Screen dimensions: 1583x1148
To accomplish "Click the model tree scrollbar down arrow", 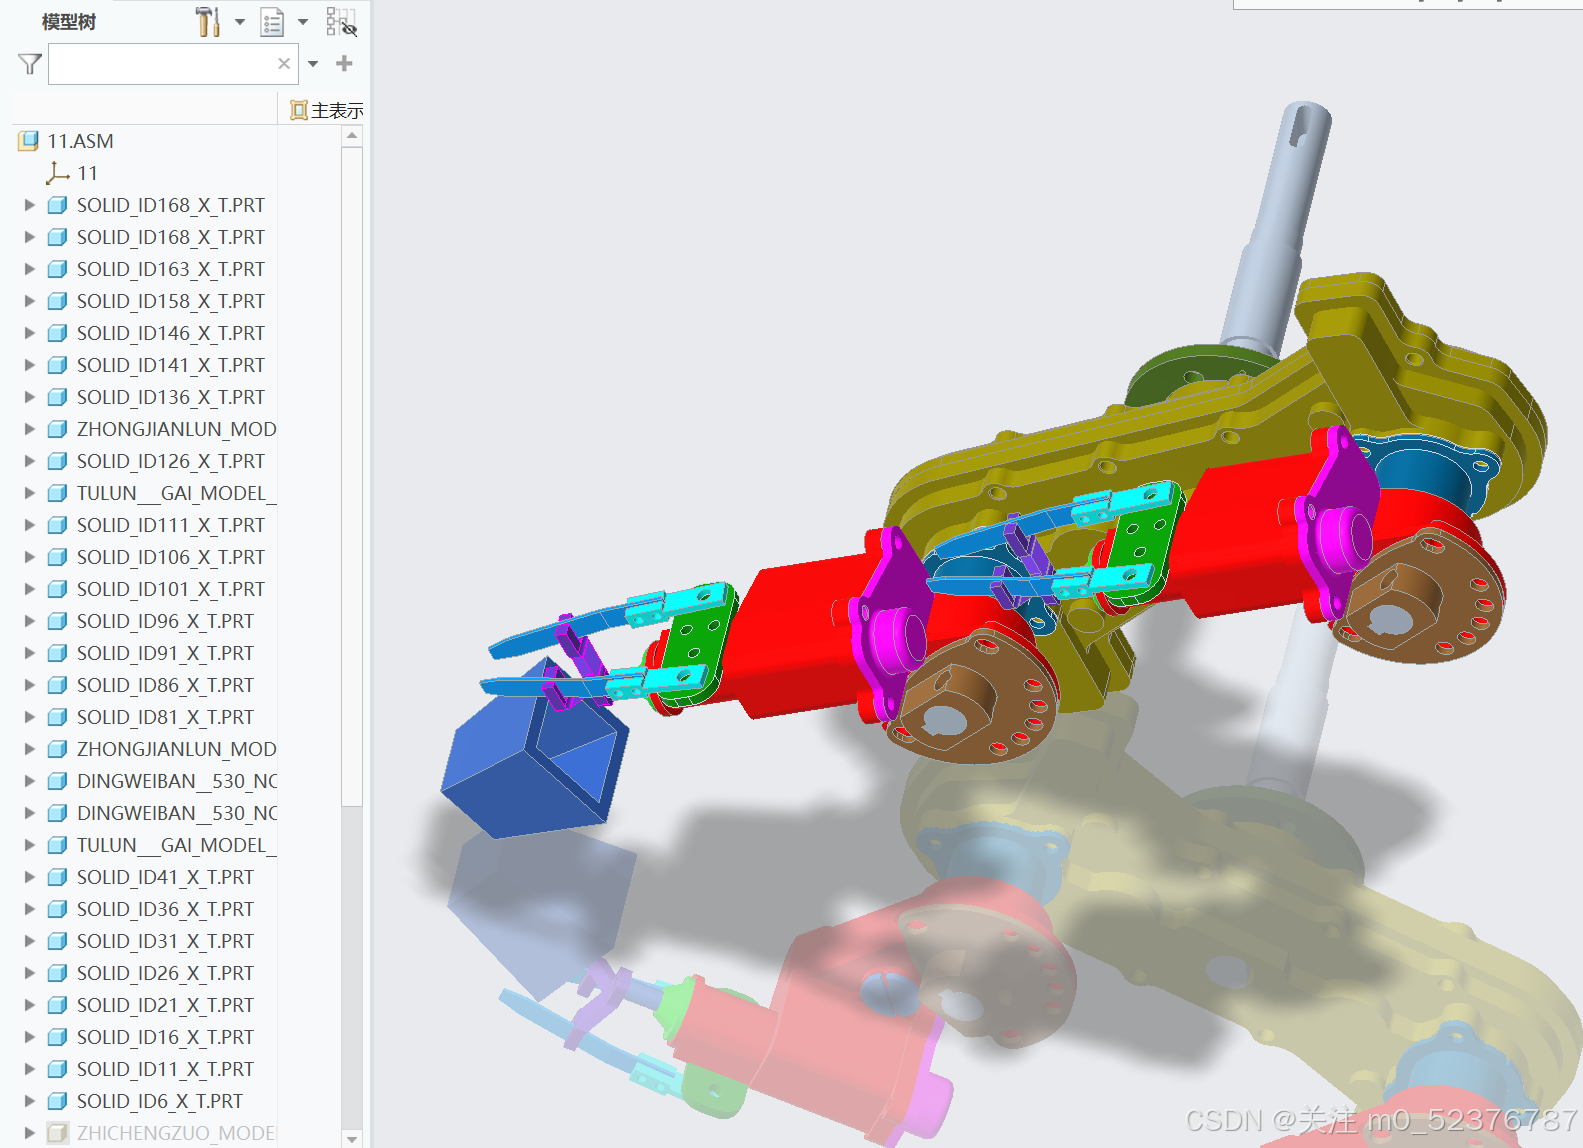I will pyautogui.click(x=351, y=1138).
